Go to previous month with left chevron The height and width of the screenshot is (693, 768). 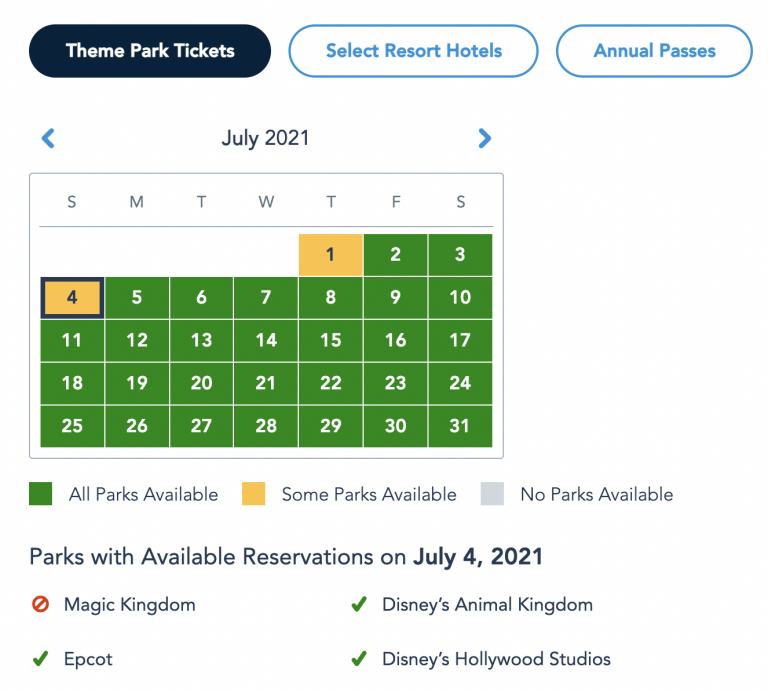(48, 138)
